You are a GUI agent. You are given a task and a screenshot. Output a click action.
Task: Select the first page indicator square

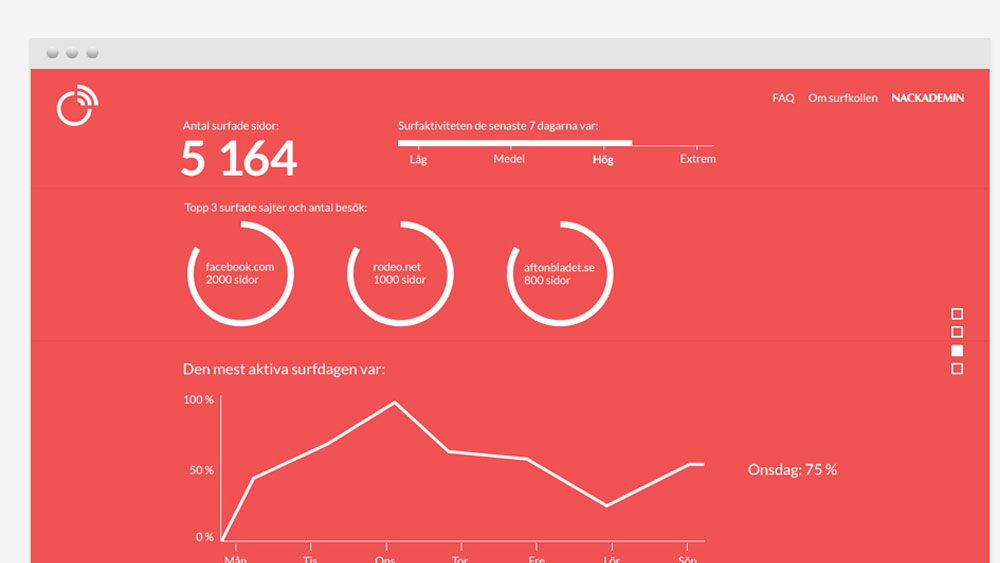click(957, 314)
